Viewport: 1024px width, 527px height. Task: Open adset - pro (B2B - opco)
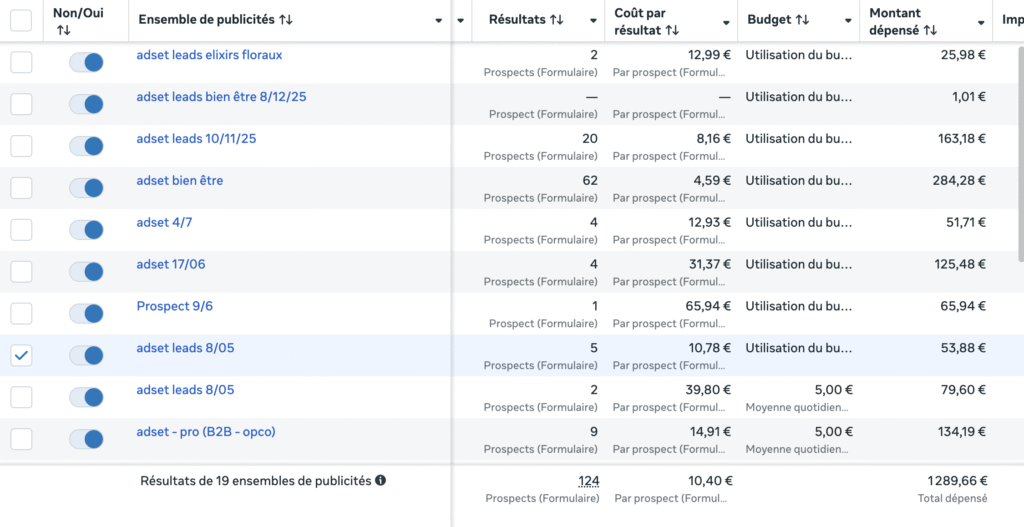pos(205,432)
